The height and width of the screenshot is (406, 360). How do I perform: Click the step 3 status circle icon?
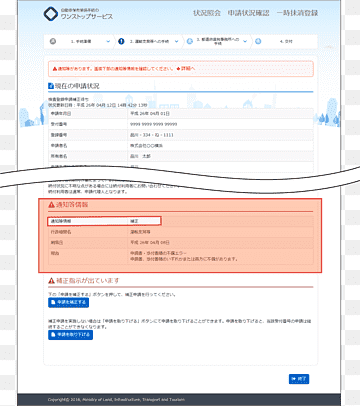[190, 41]
